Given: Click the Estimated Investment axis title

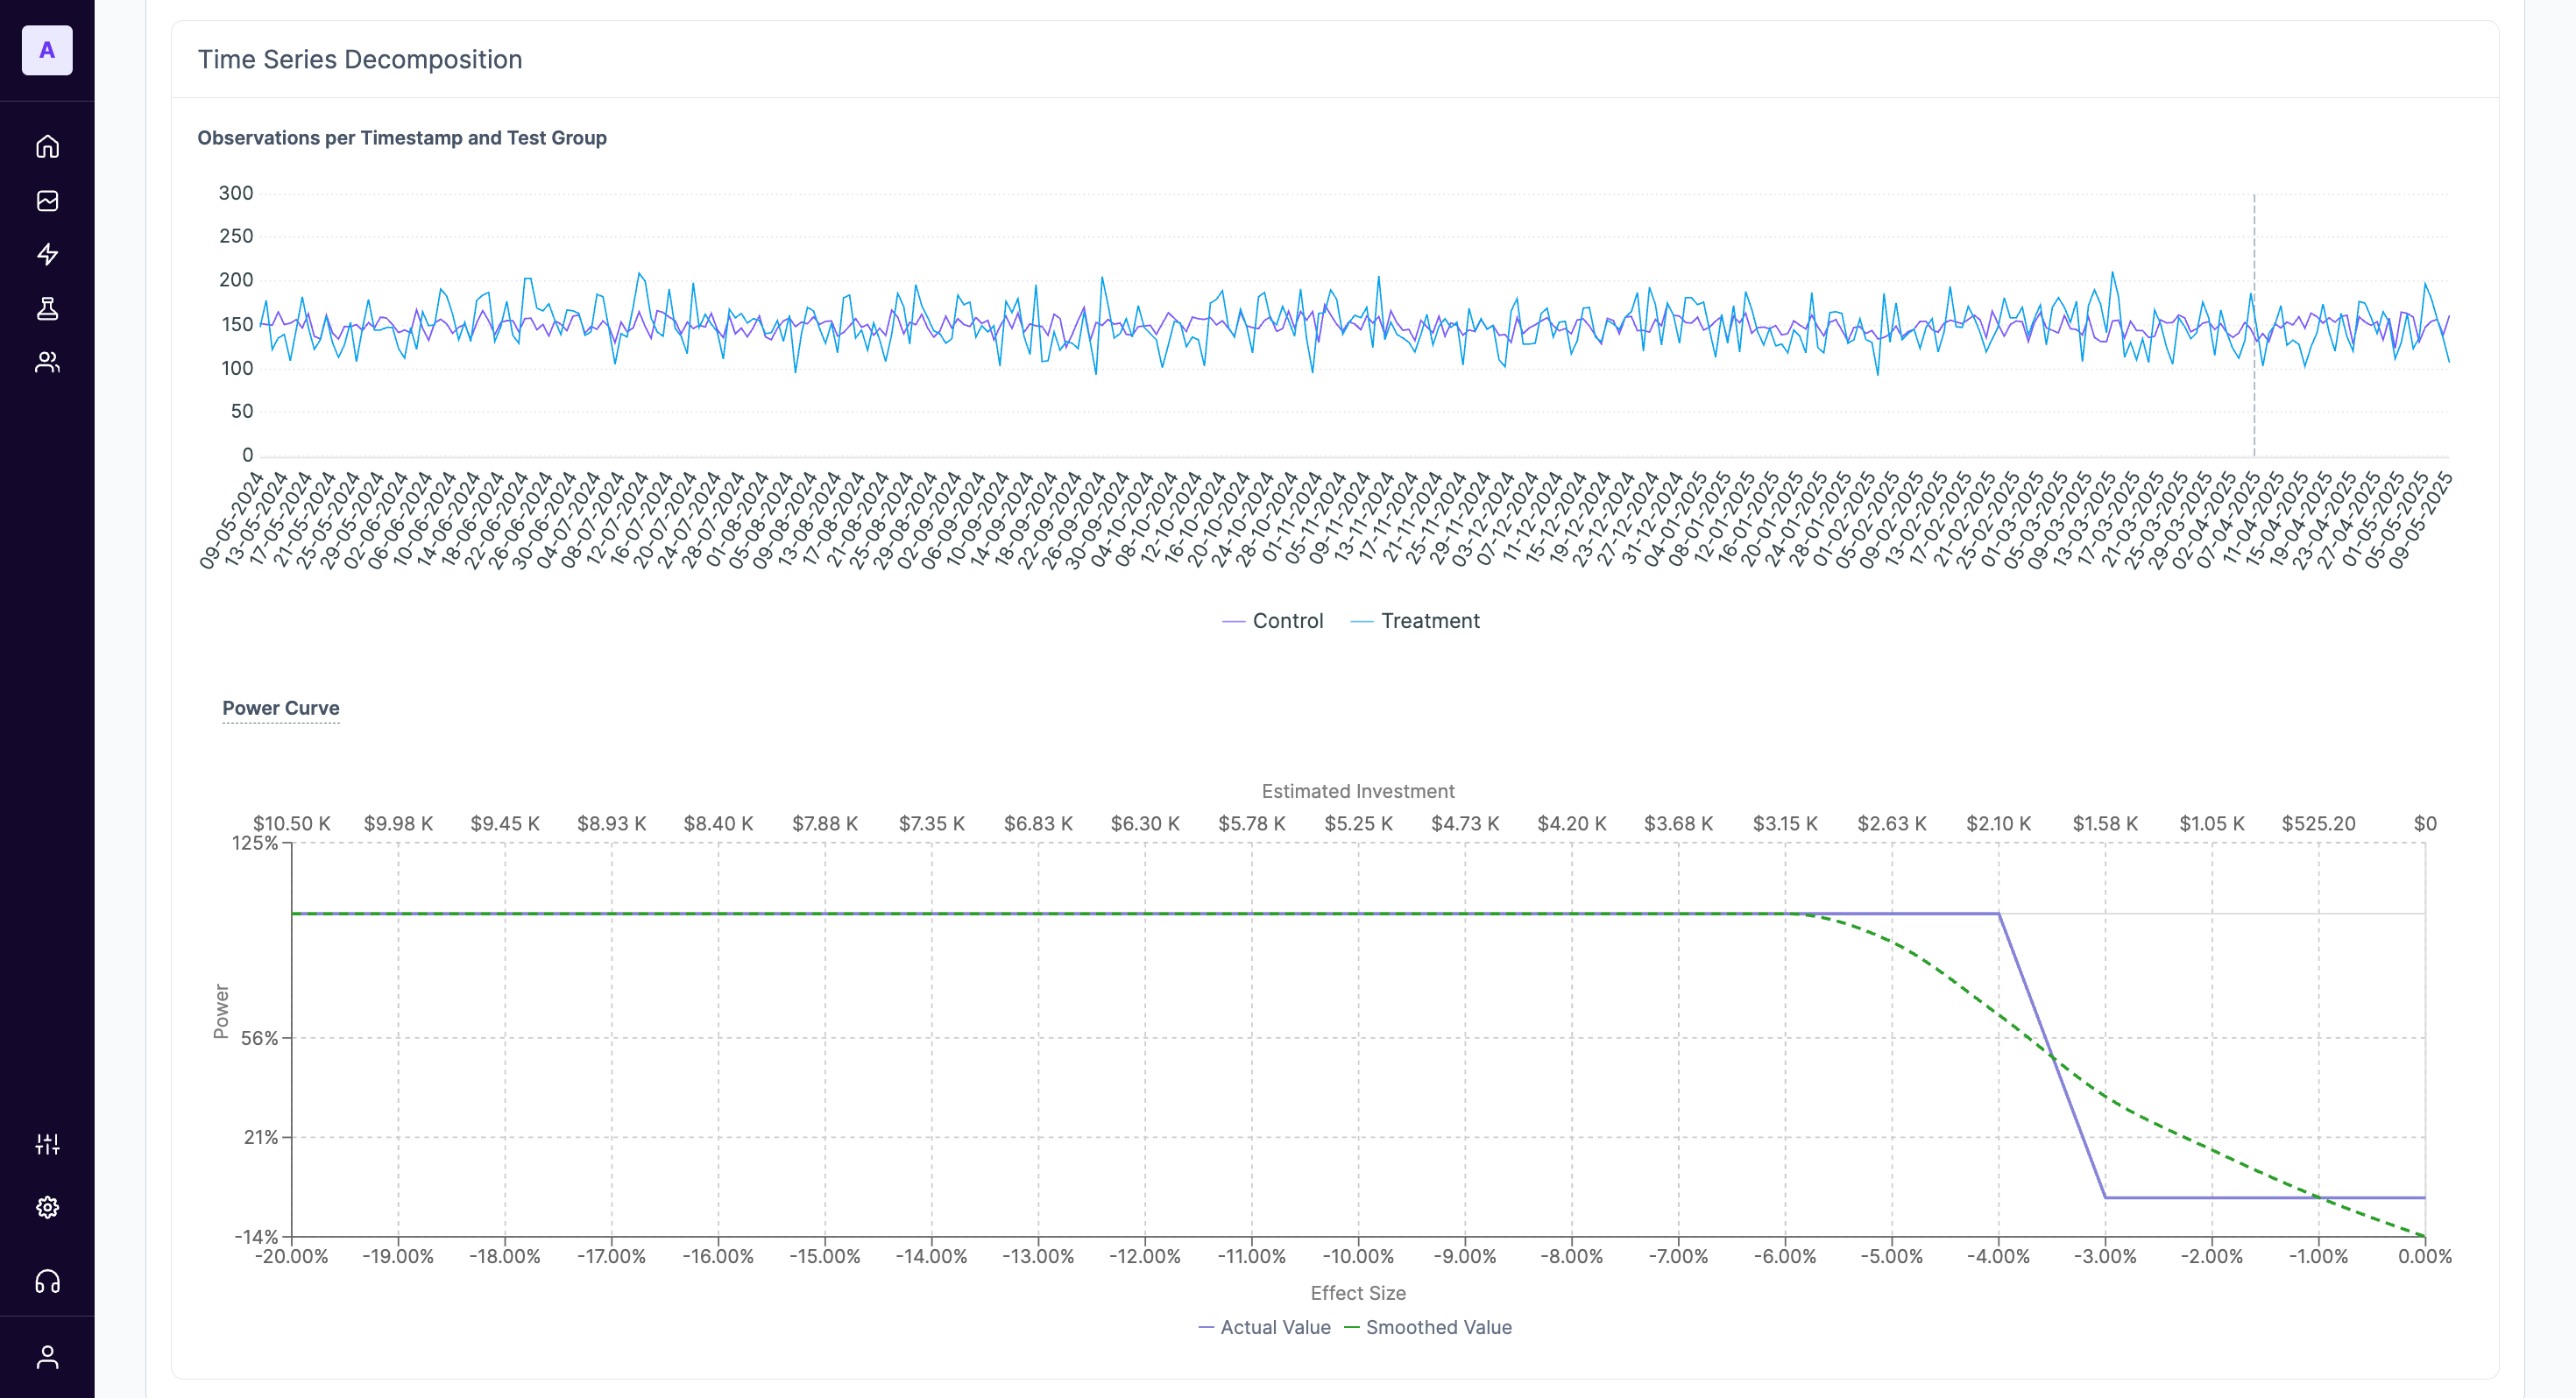Looking at the screenshot, I should click(1358, 790).
